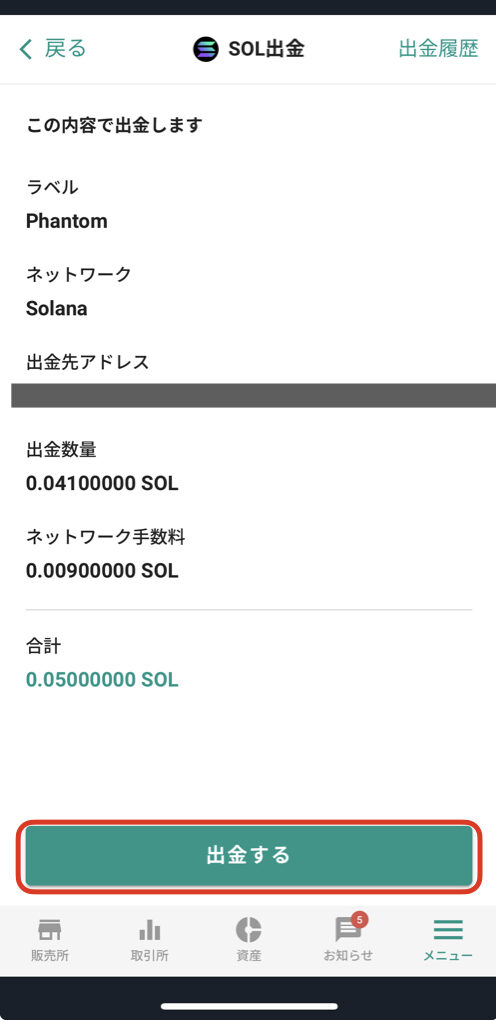Switch to お知らせ tab label
The height and width of the screenshot is (1020, 496).
(x=348, y=956)
